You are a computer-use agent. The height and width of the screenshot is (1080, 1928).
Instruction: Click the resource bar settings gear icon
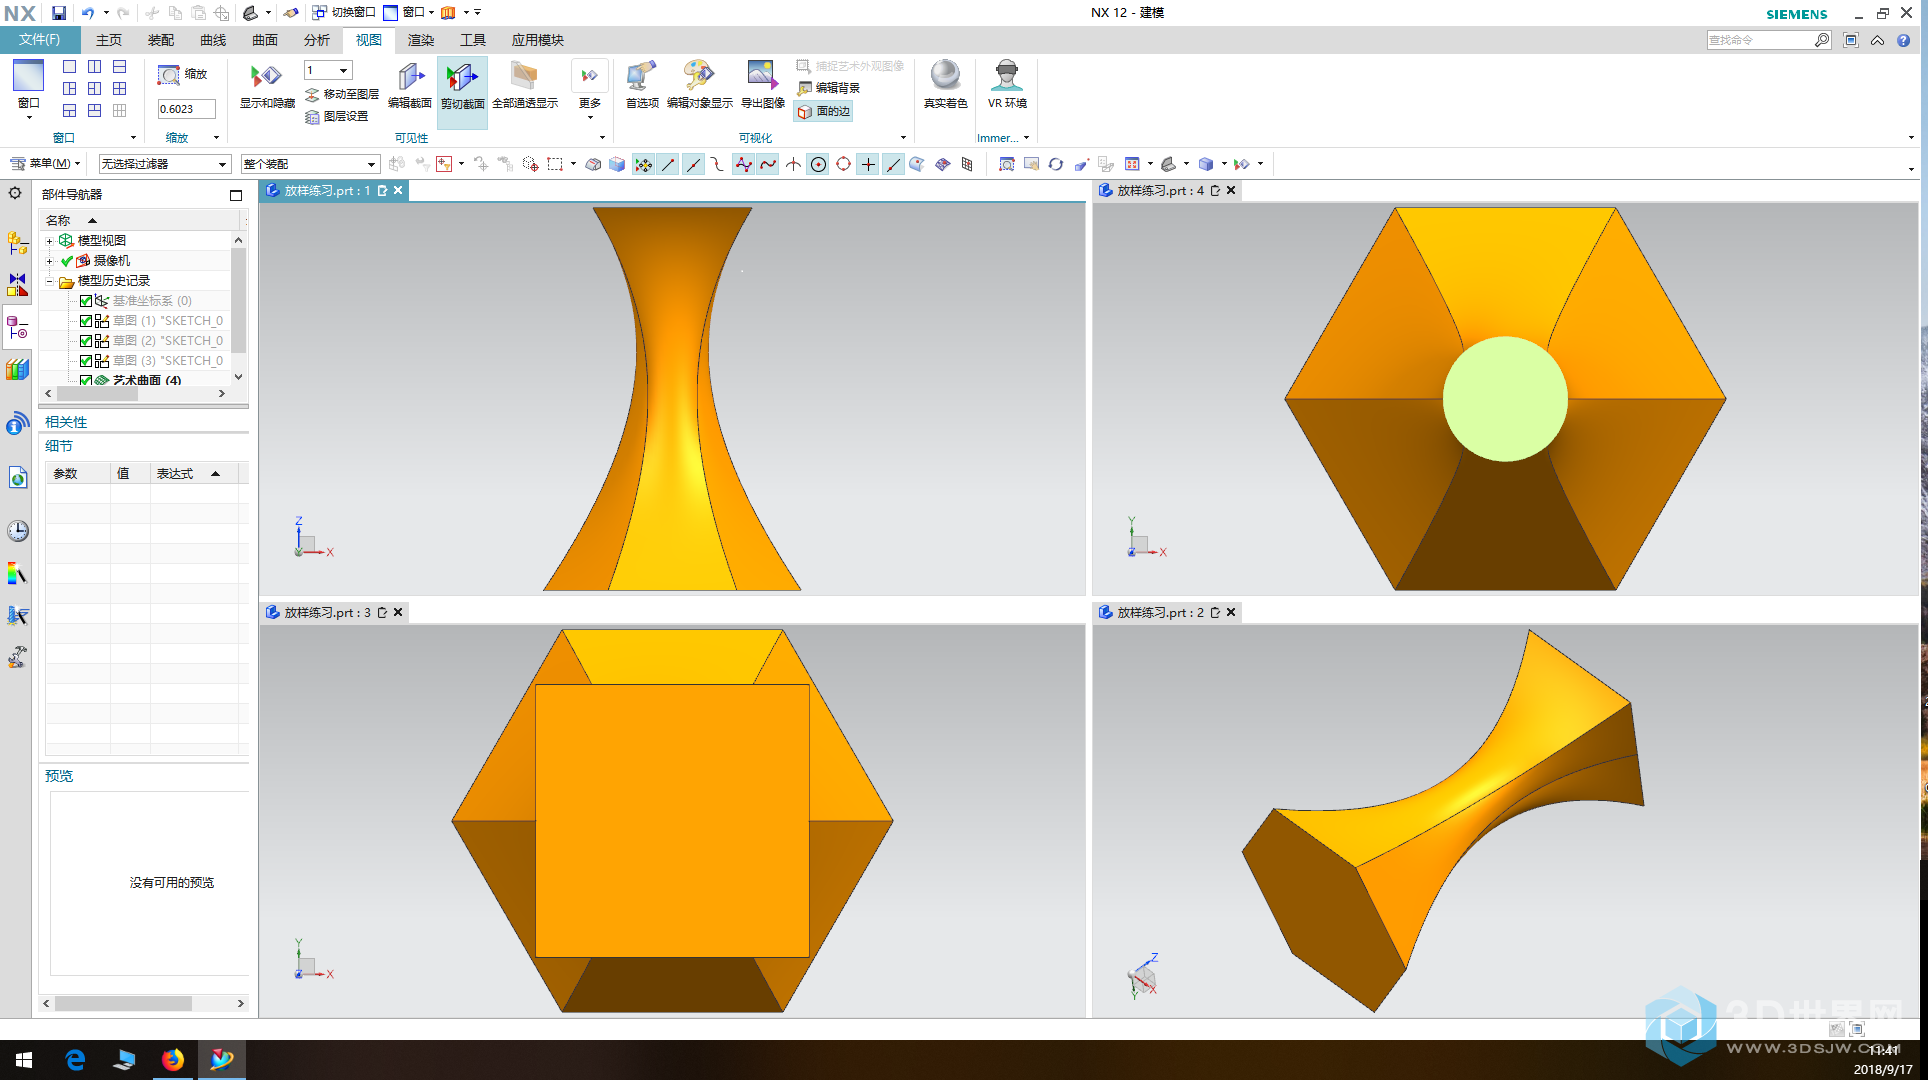click(15, 193)
